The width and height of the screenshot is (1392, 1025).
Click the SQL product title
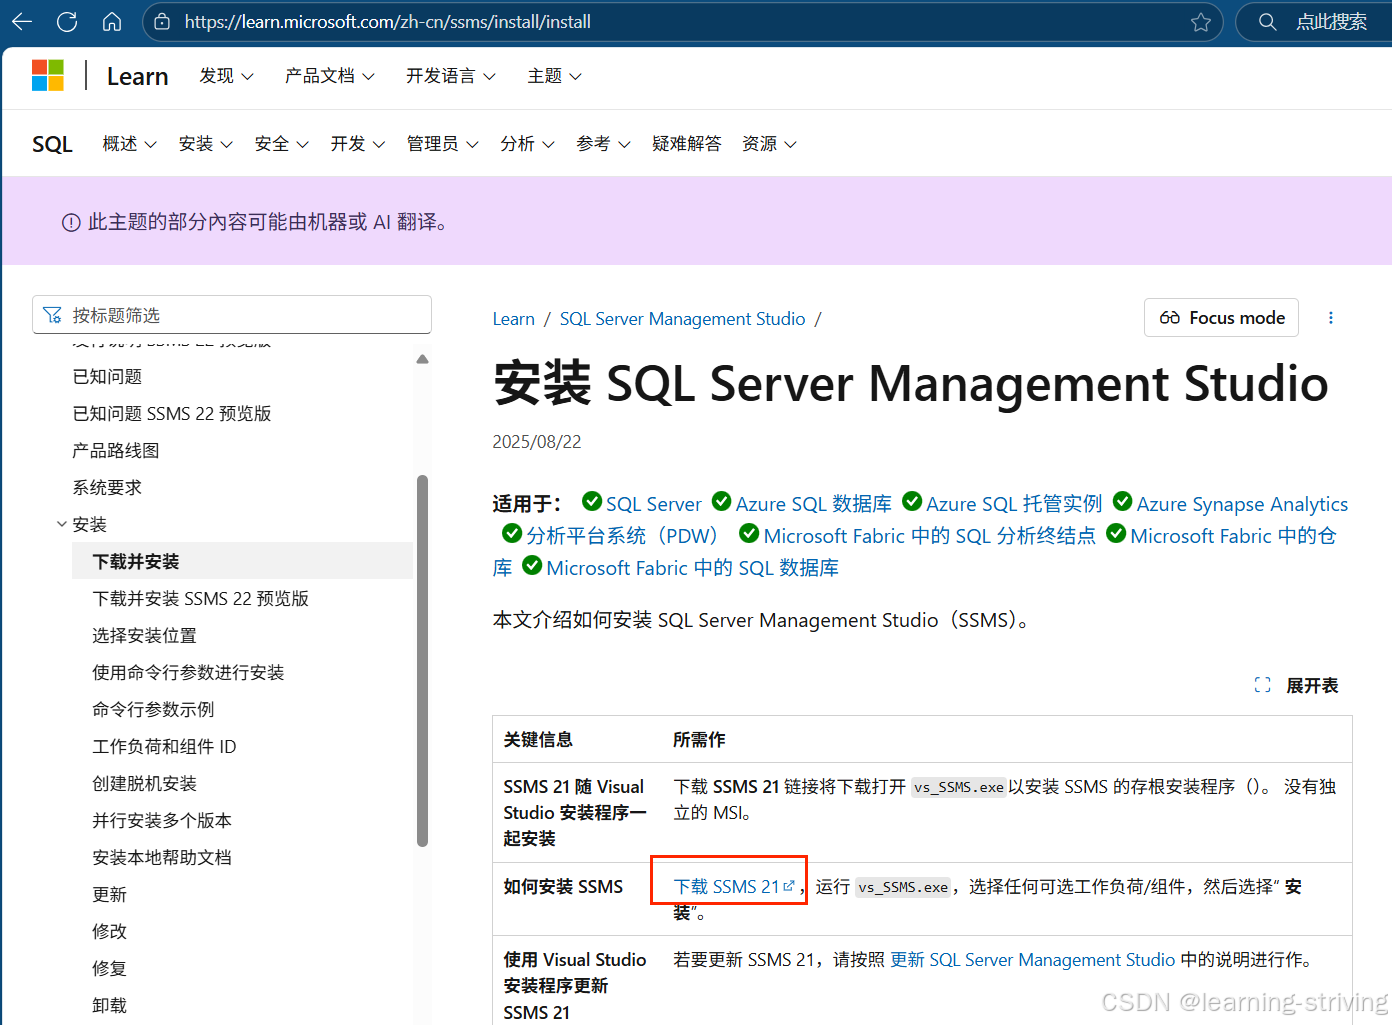52,144
